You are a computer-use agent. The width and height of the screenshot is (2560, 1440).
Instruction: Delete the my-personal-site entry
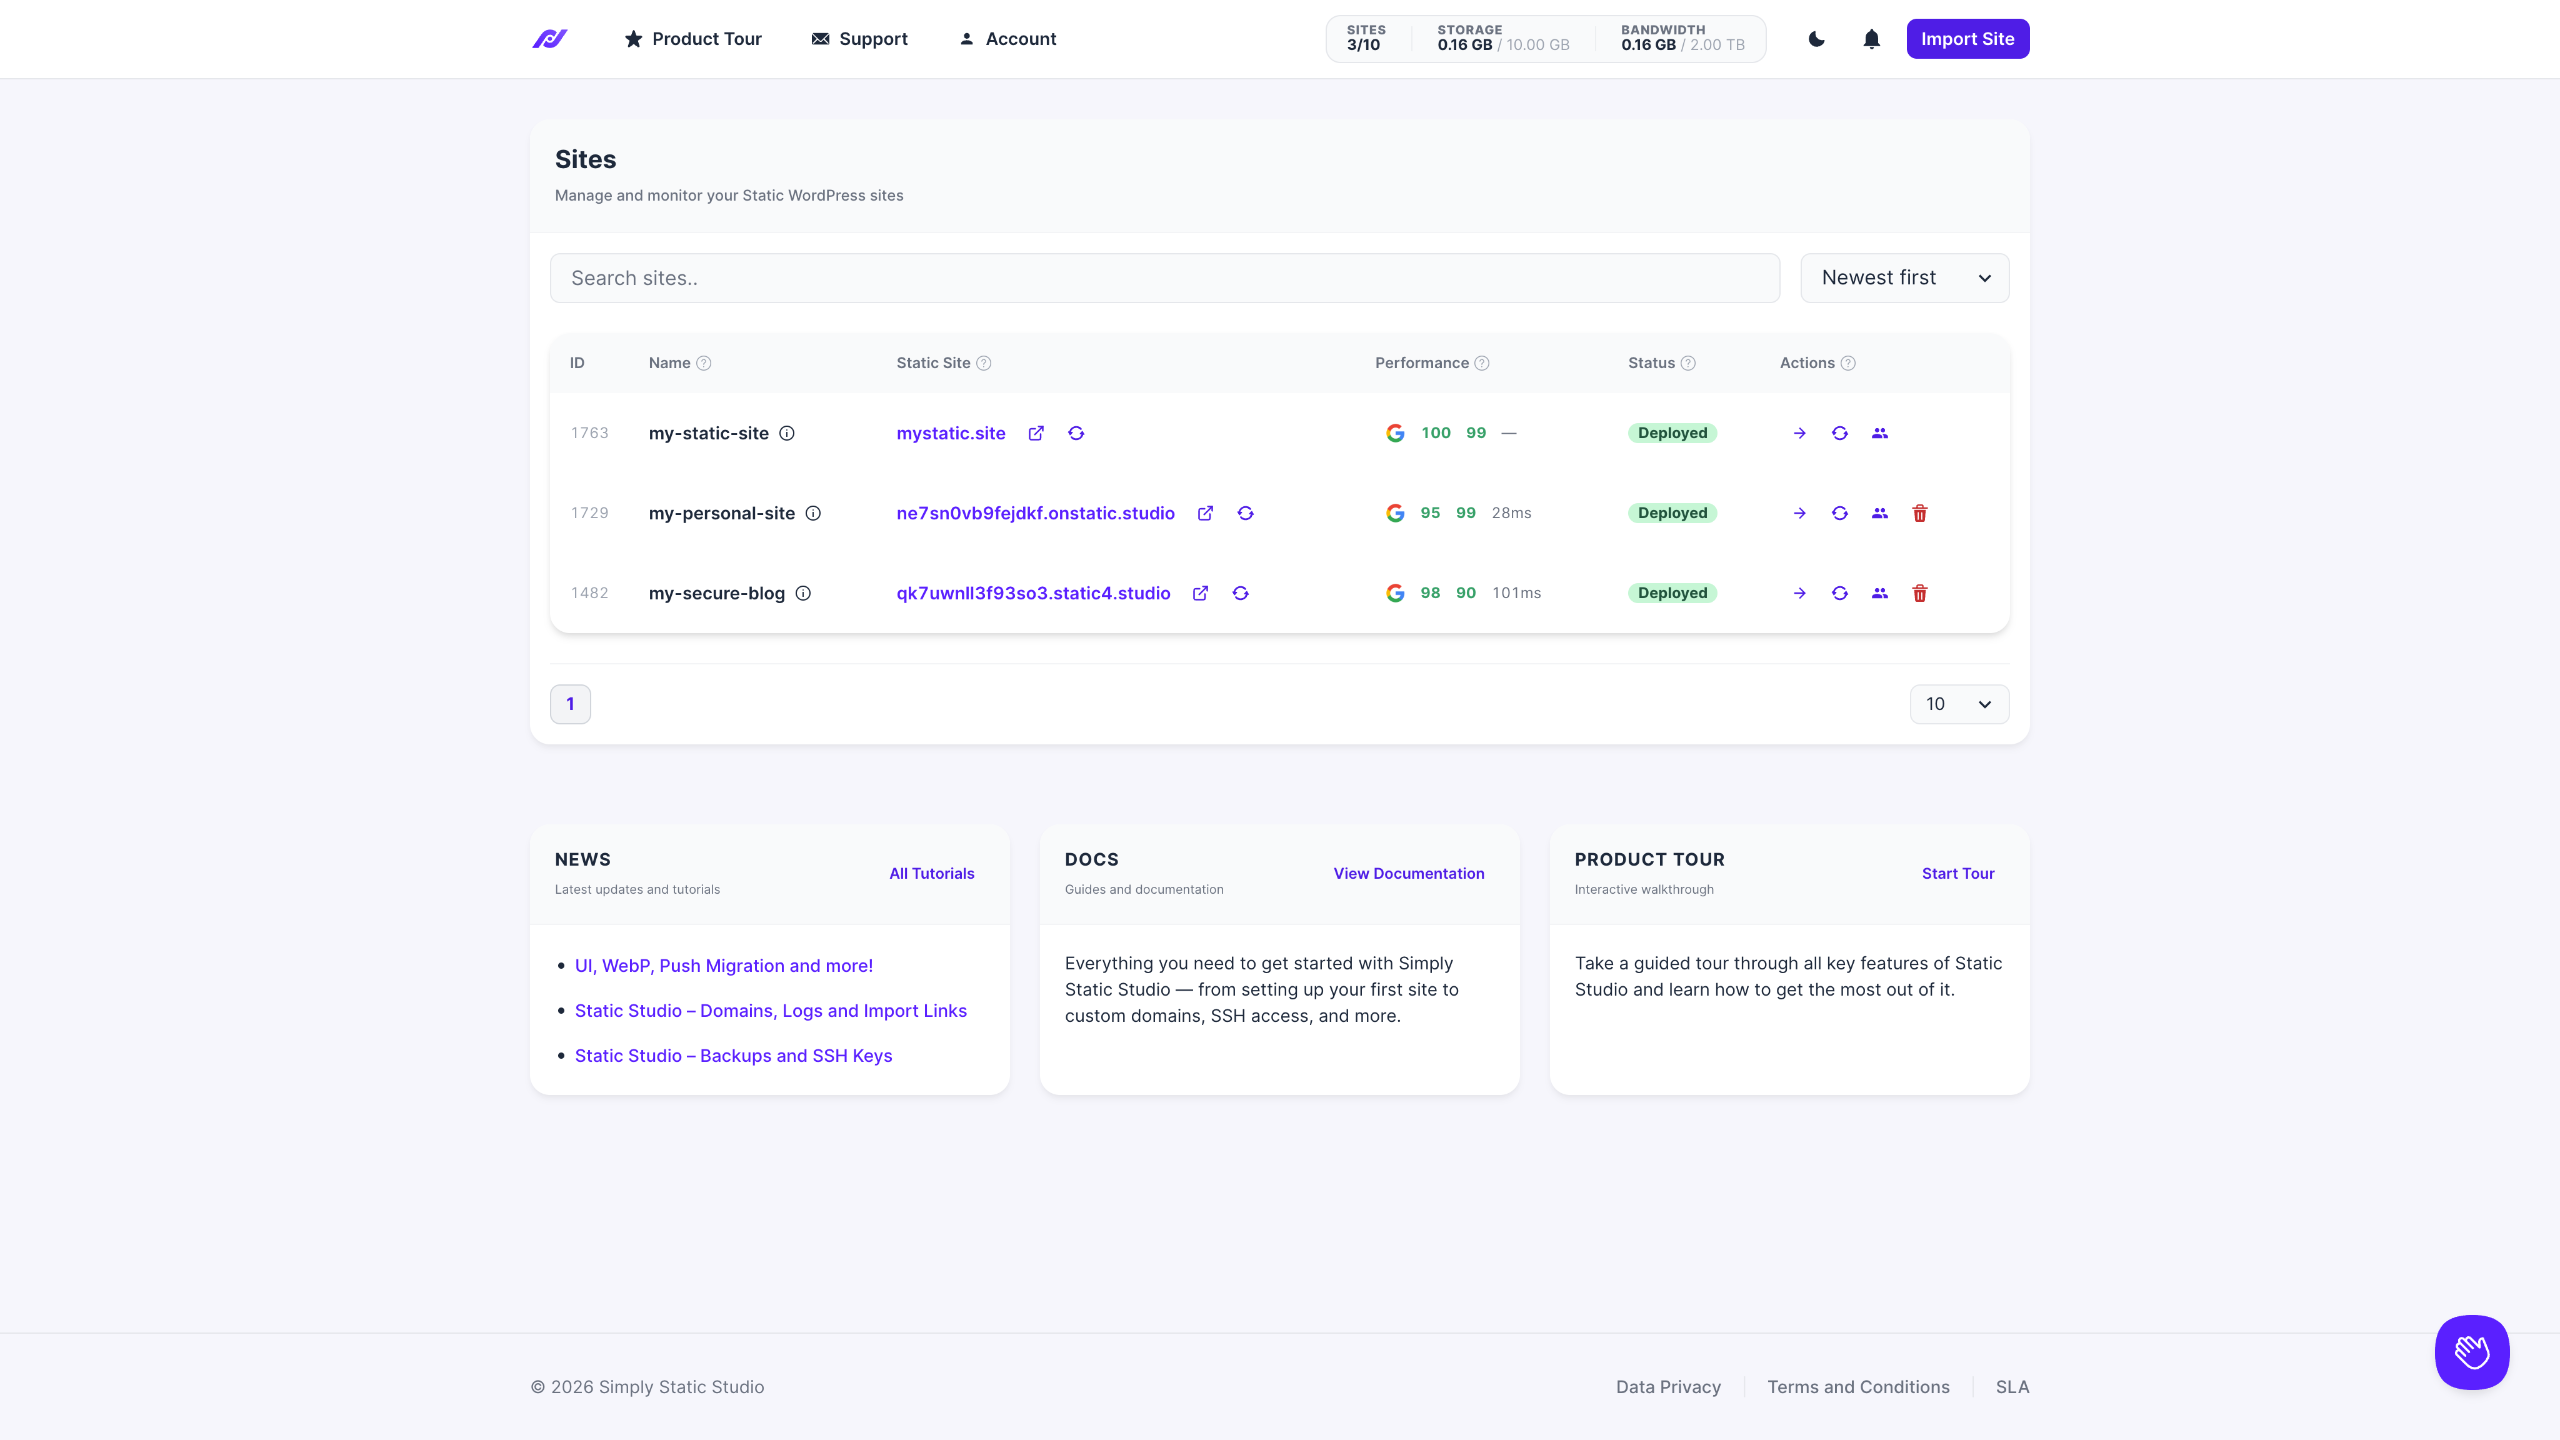(1920, 513)
